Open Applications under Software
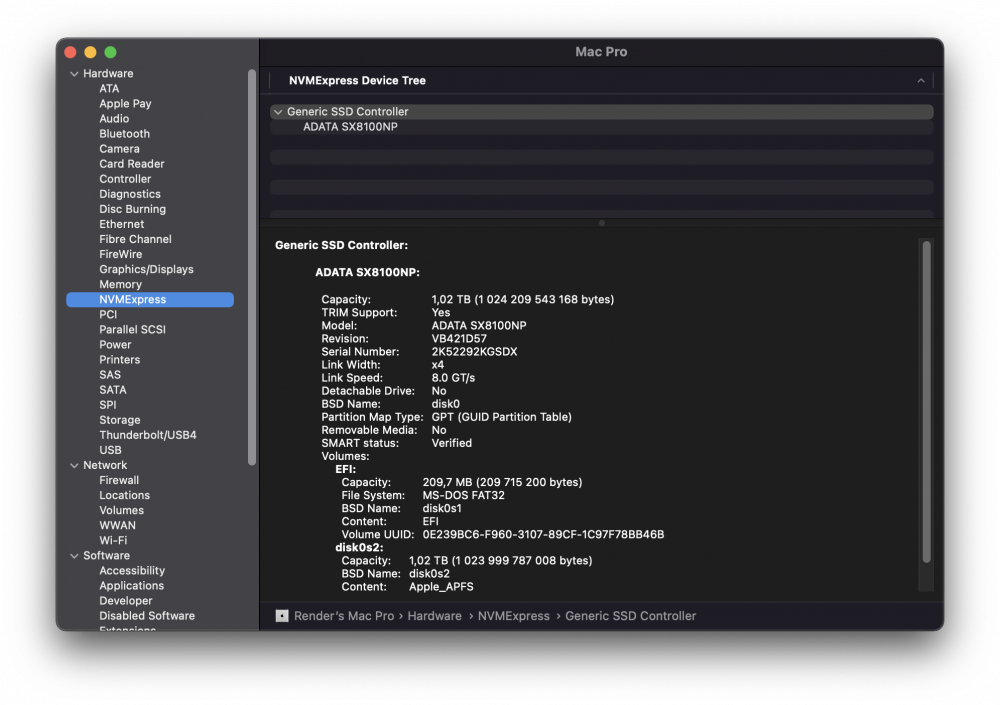Screen dimensions: 1000x705 tap(131, 586)
